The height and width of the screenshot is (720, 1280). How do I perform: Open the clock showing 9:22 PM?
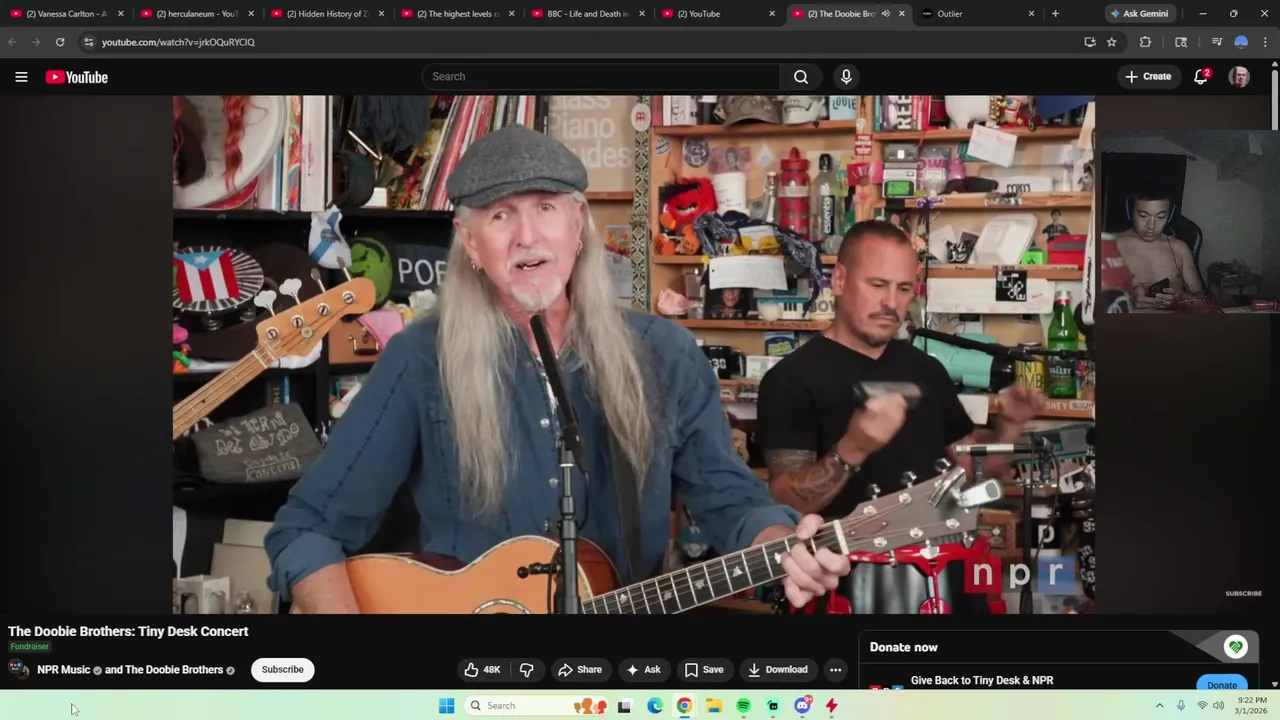1251,706
